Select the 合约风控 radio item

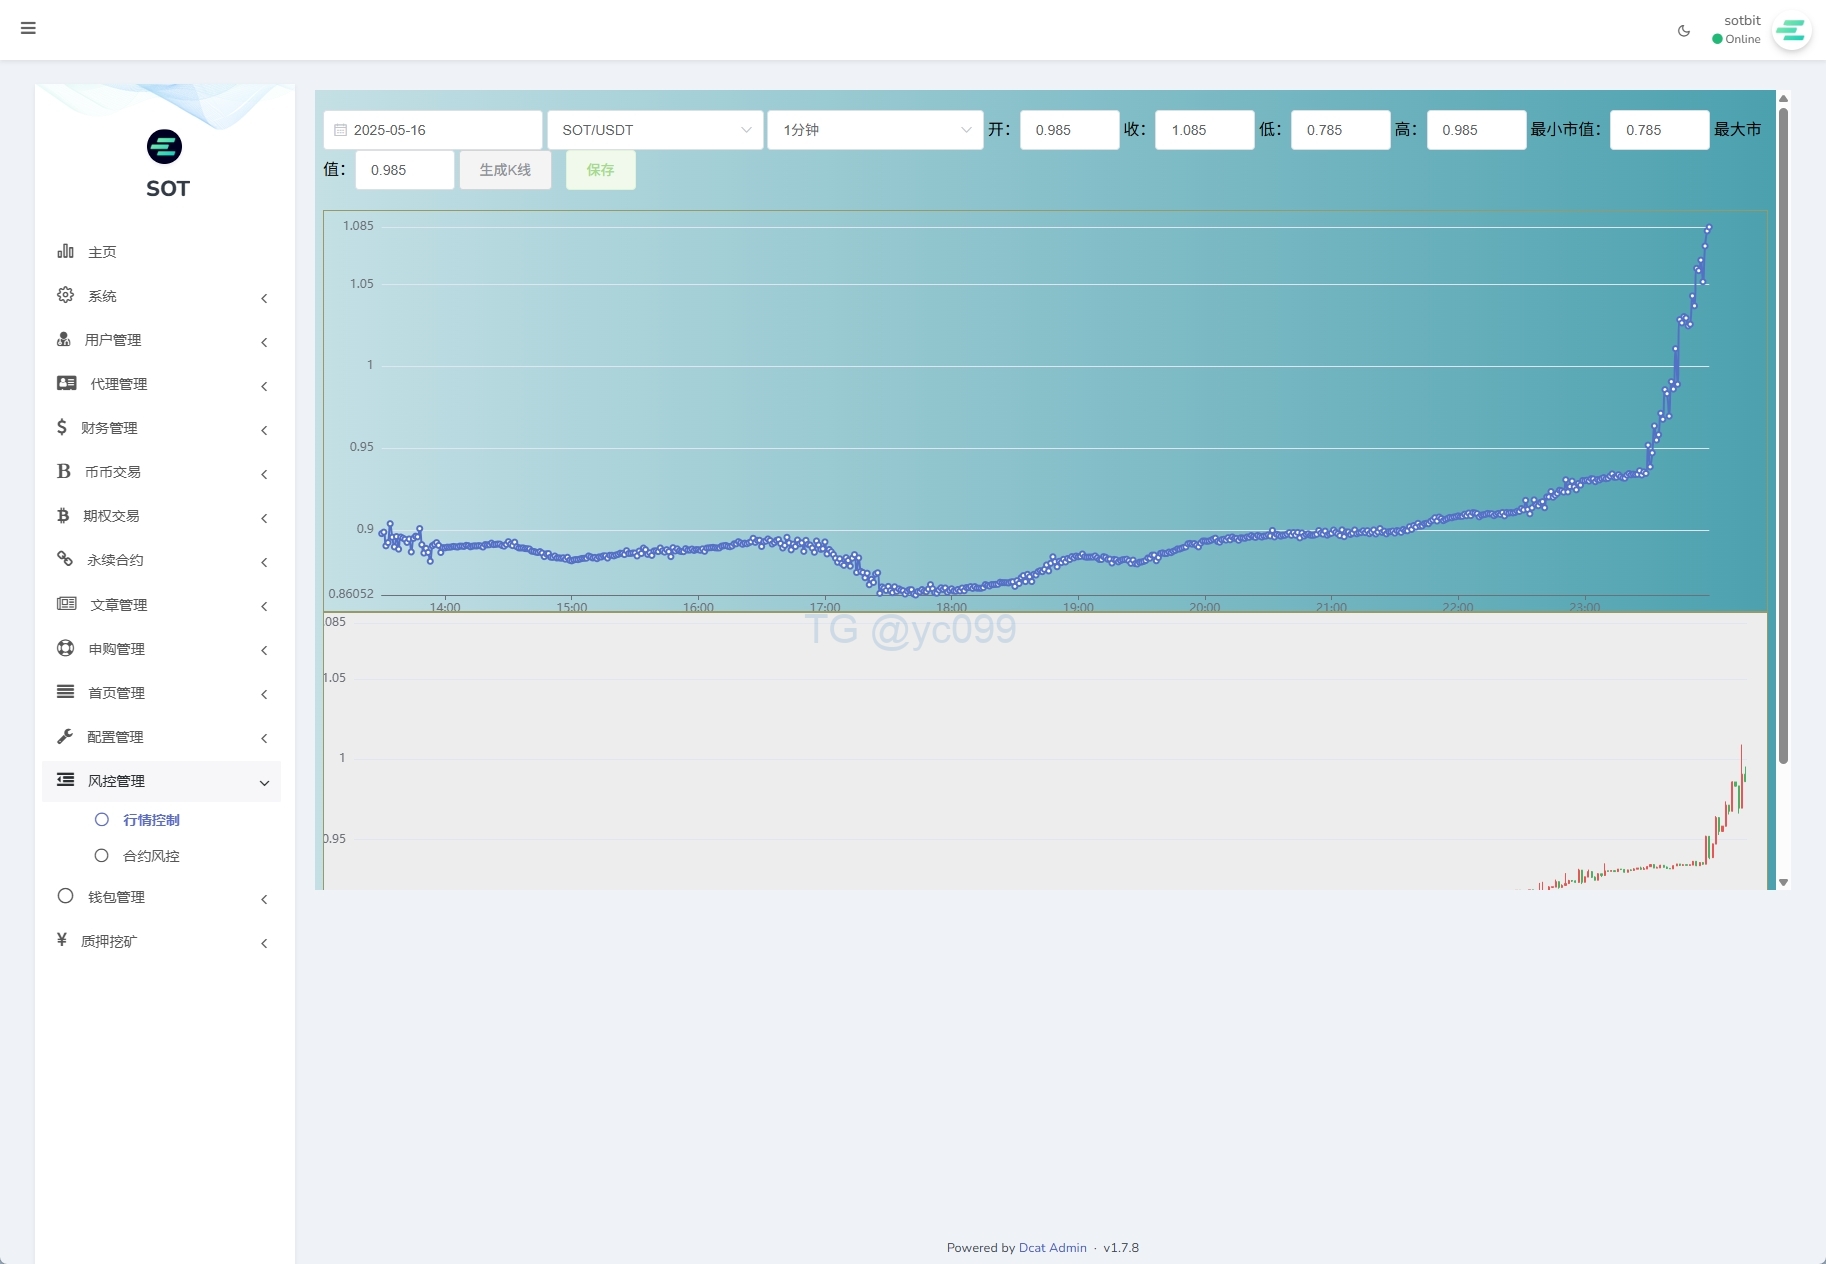(101, 856)
